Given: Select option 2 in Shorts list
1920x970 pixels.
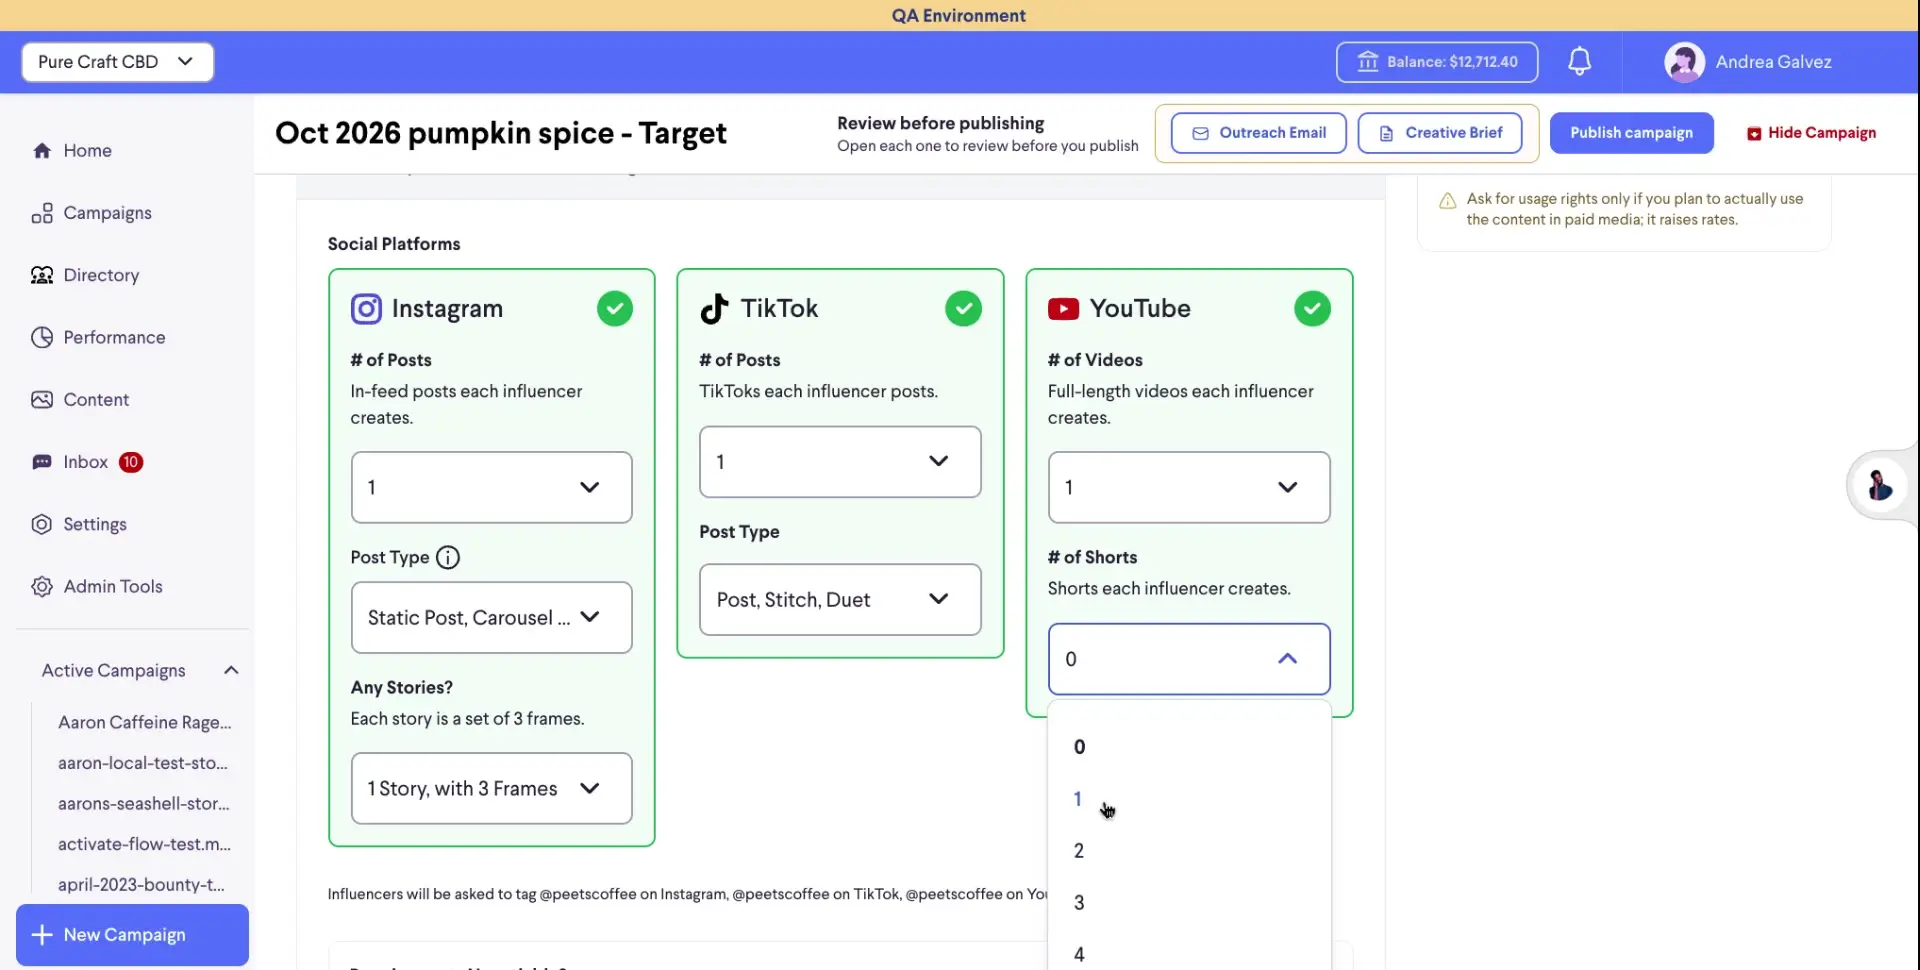Looking at the screenshot, I should tap(1189, 851).
